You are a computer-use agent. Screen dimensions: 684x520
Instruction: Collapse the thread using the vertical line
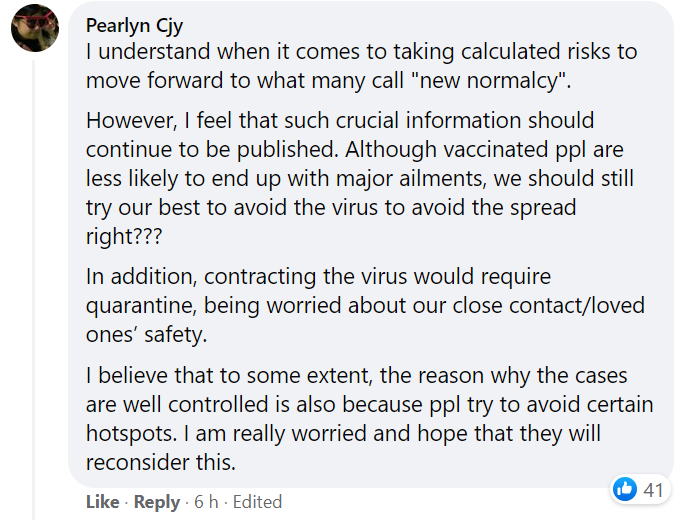pos(33,290)
